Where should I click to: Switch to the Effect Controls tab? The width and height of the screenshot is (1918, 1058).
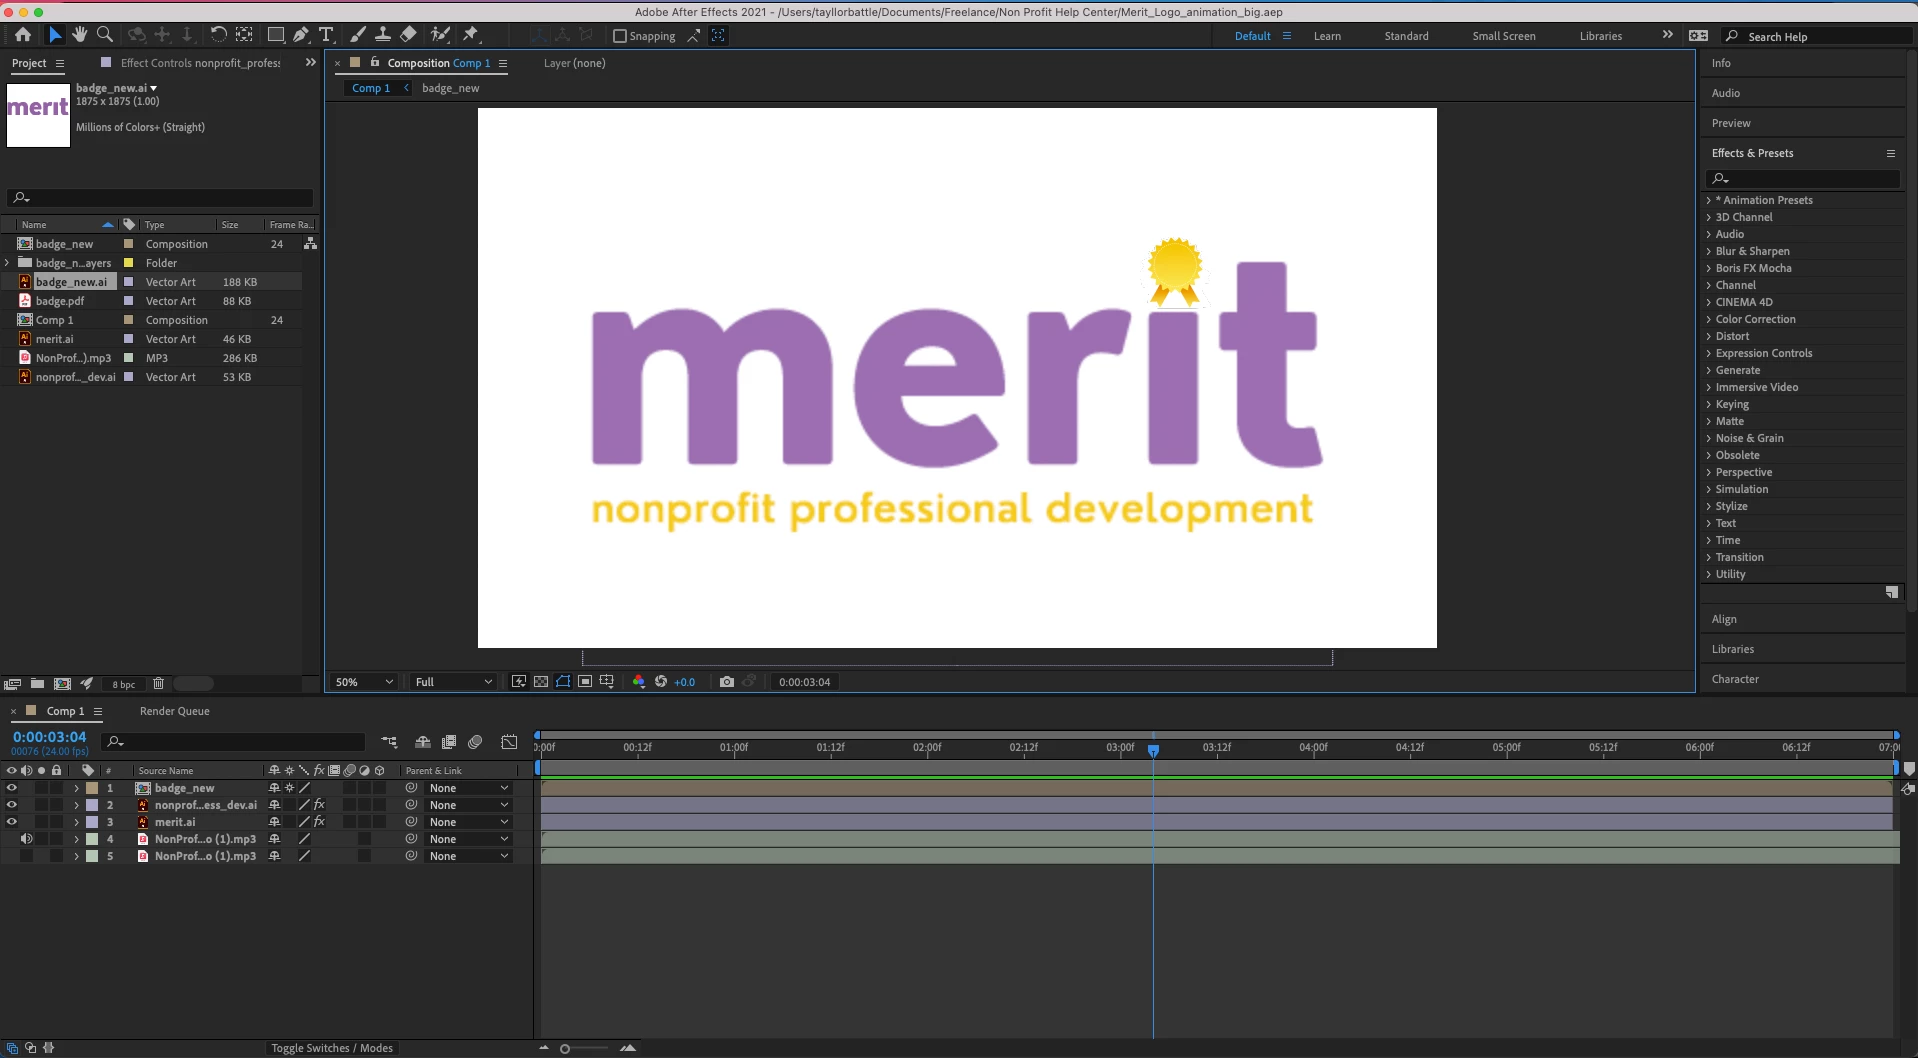coord(200,63)
